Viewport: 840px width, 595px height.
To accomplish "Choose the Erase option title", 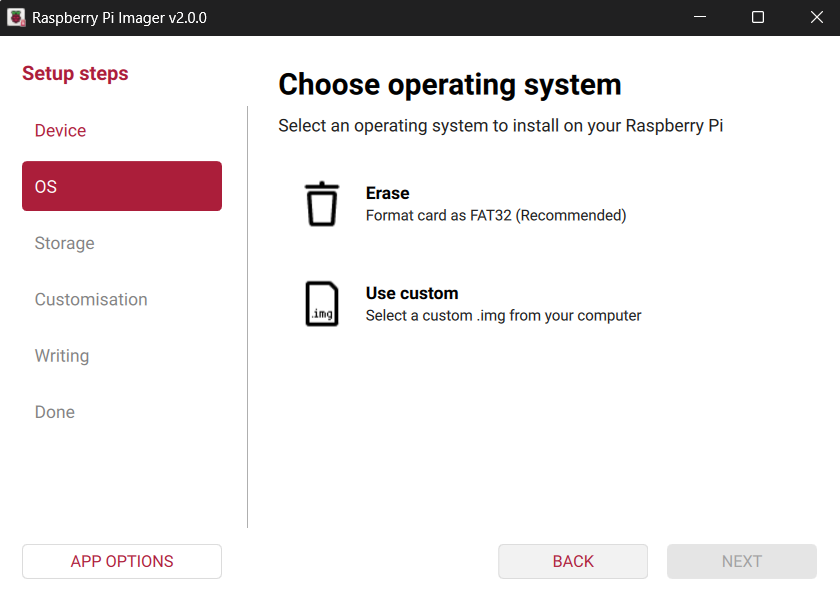I will click(x=388, y=193).
